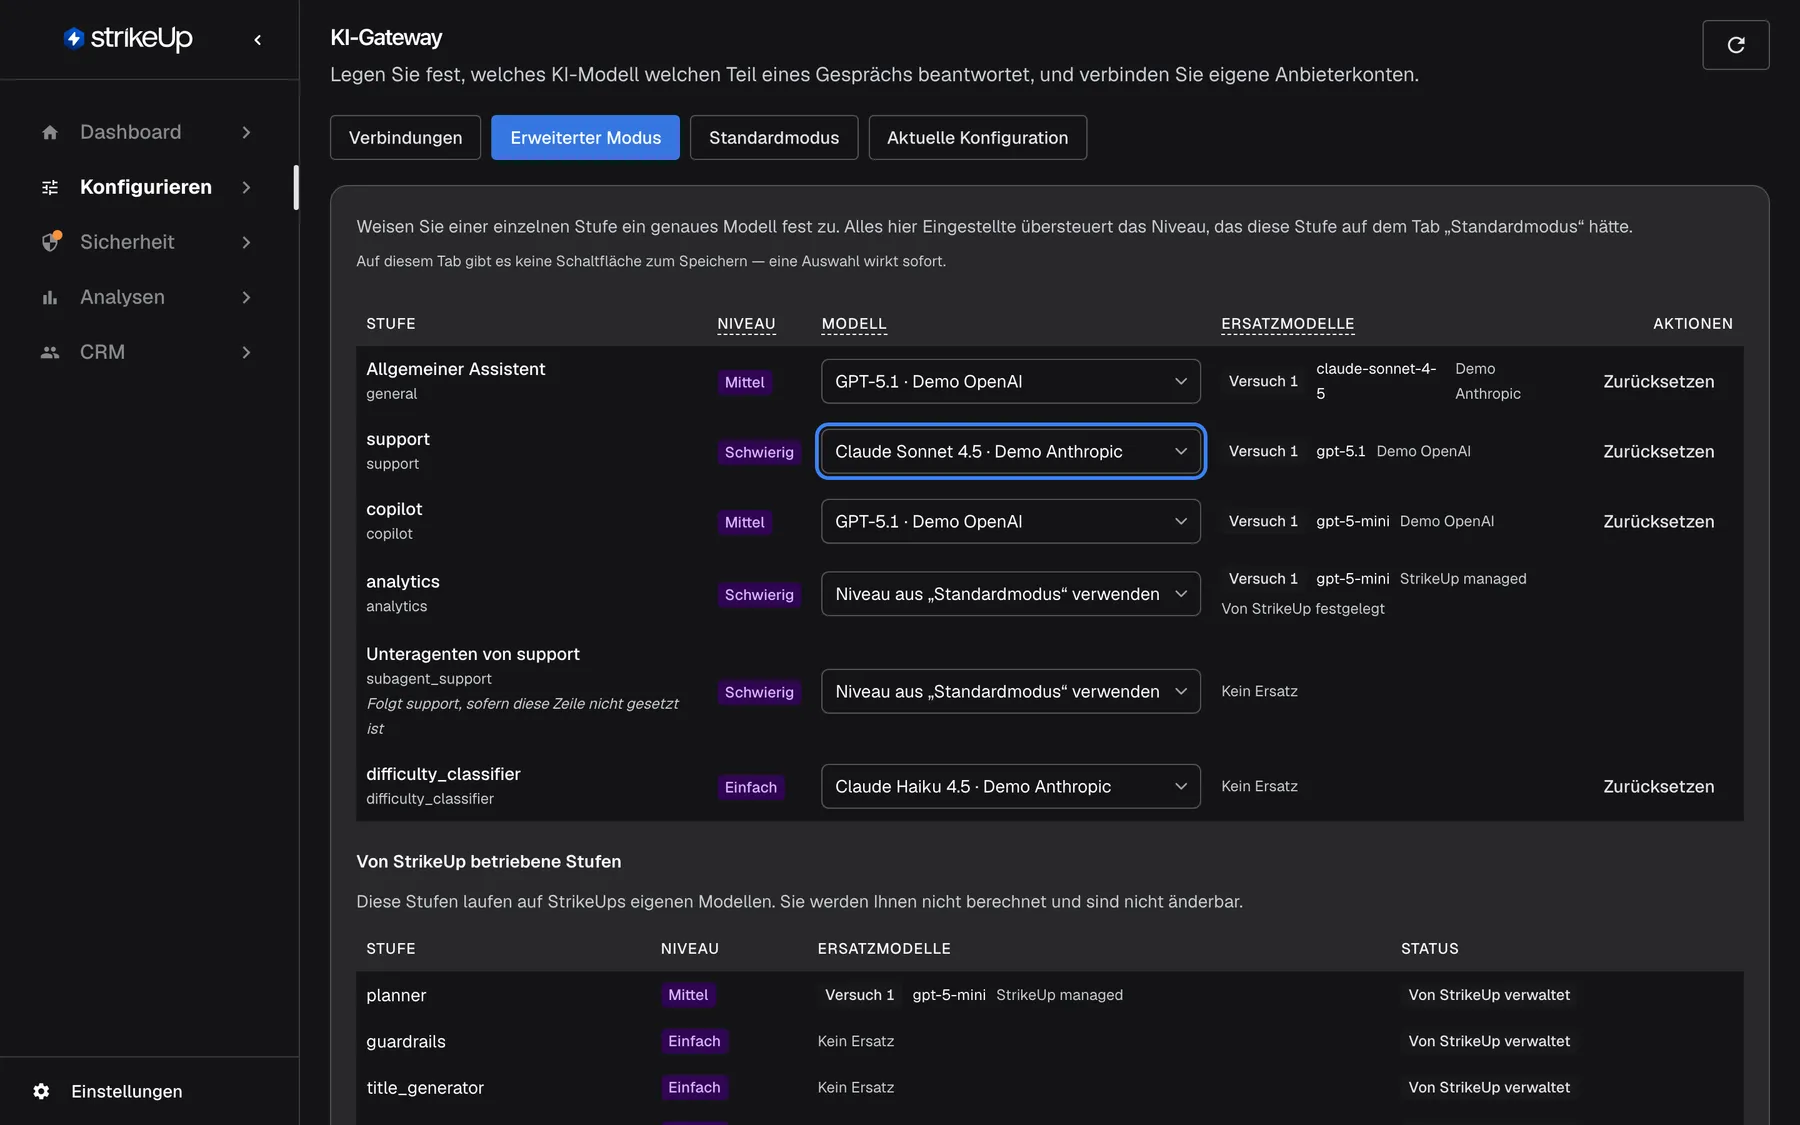Viewport: 1800px width, 1125px height.
Task: Expand the CRM menu chevron
Action: [x=246, y=352]
